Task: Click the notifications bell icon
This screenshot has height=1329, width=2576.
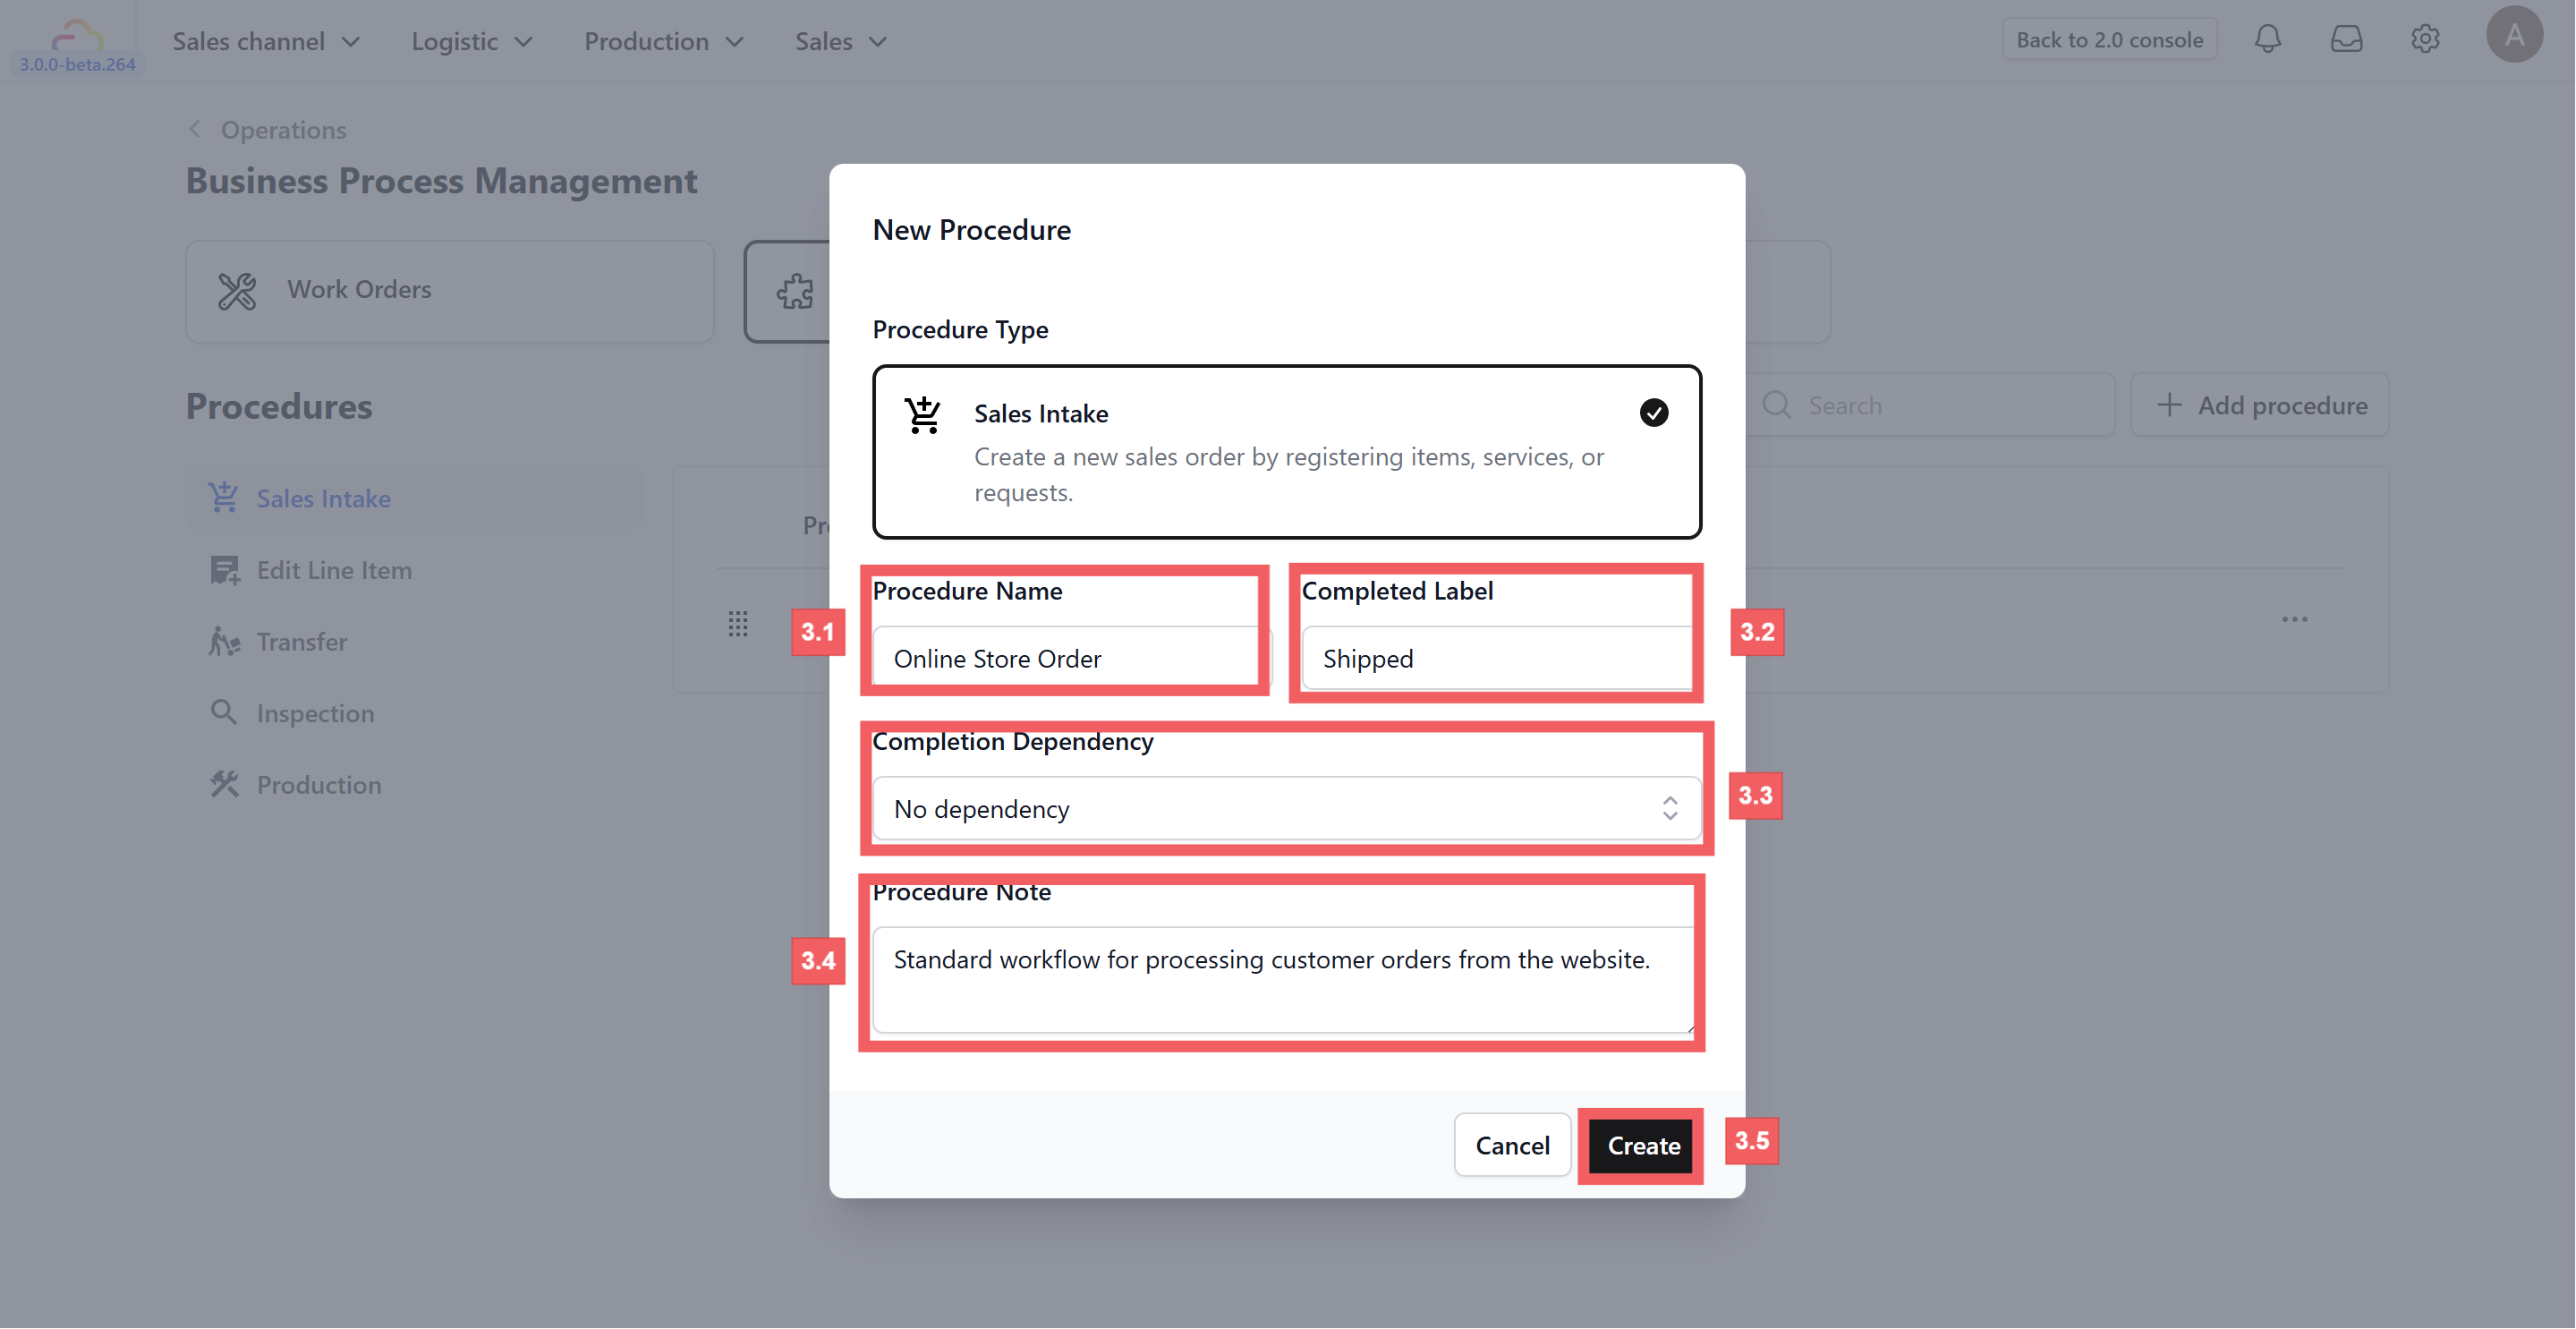Action: [2267, 40]
